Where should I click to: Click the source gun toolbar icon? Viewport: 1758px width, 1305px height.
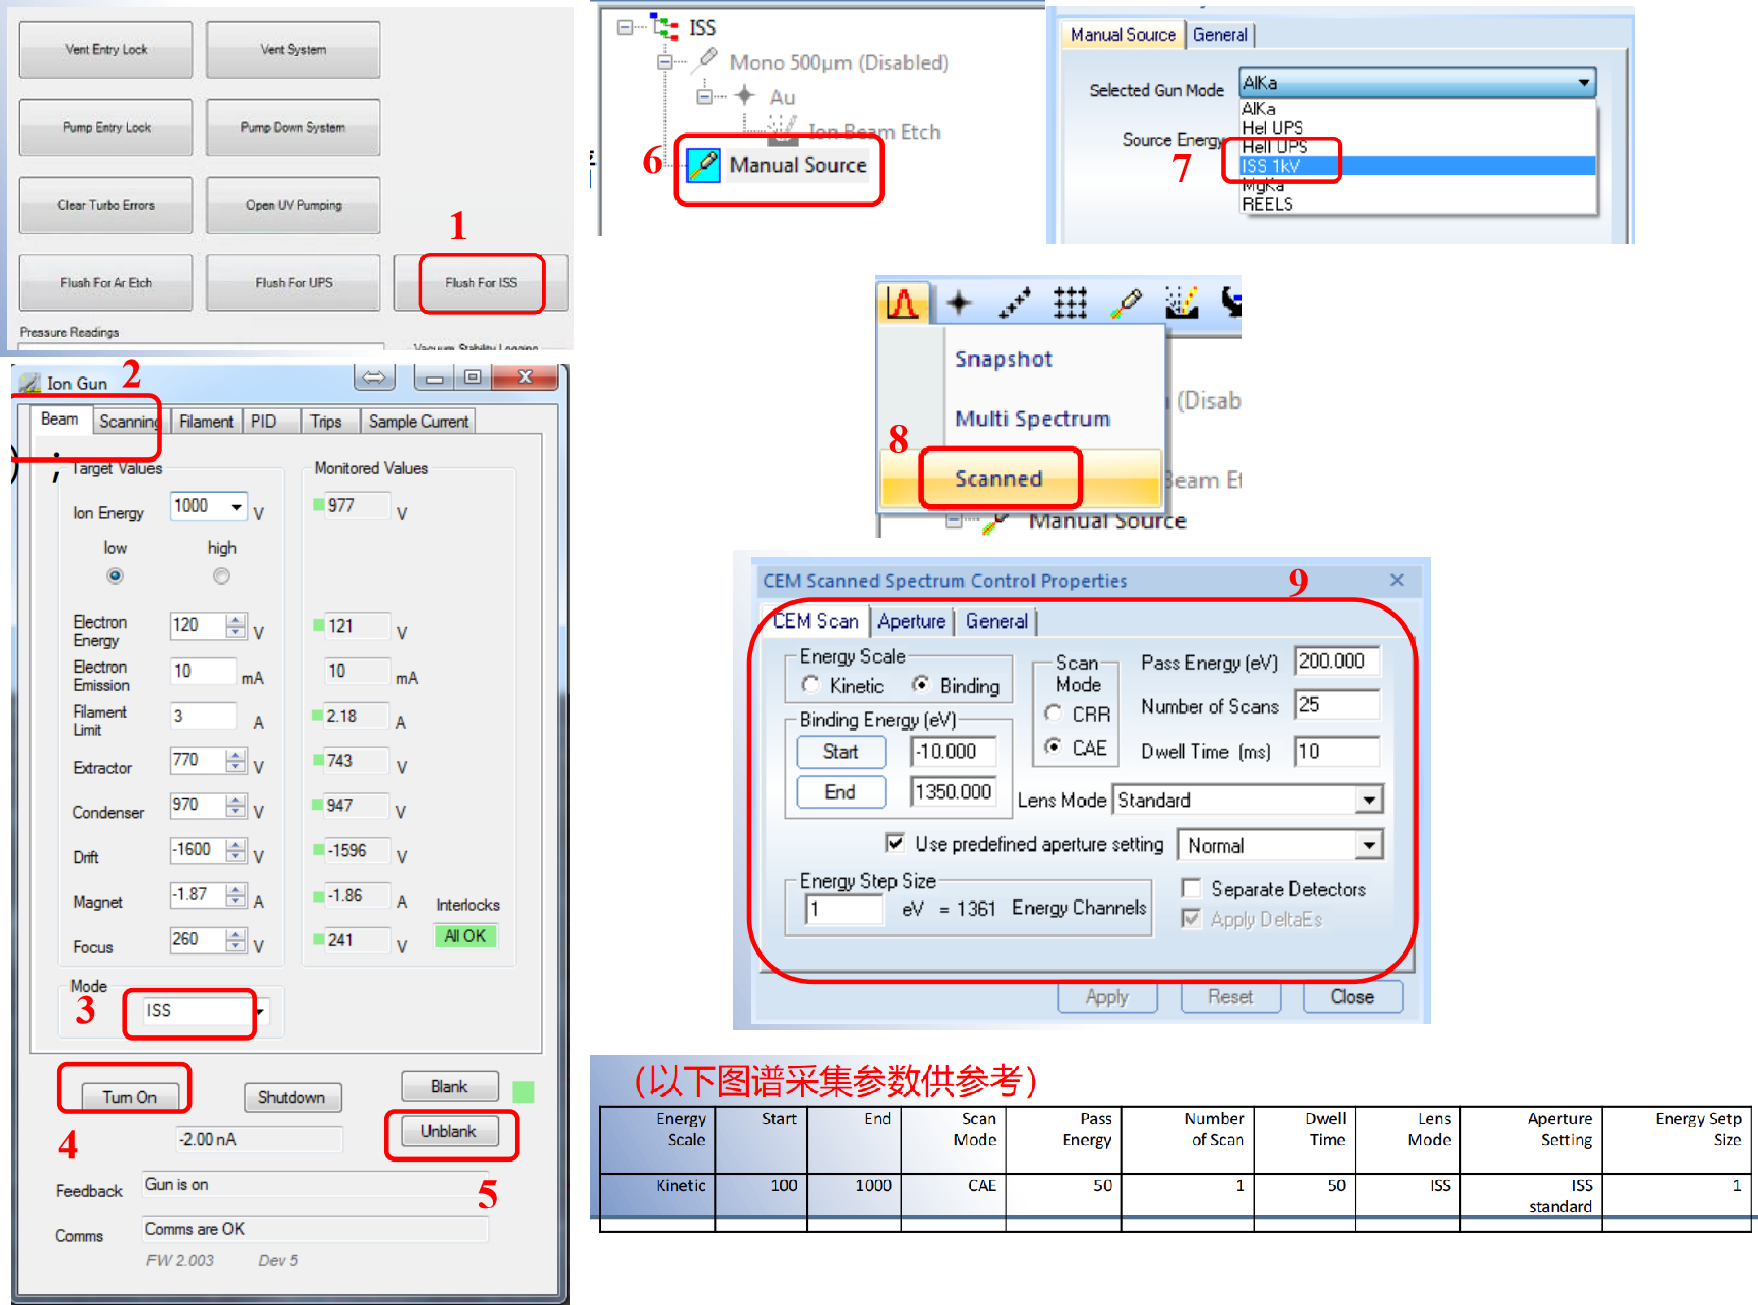click(x=1126, y=302)
